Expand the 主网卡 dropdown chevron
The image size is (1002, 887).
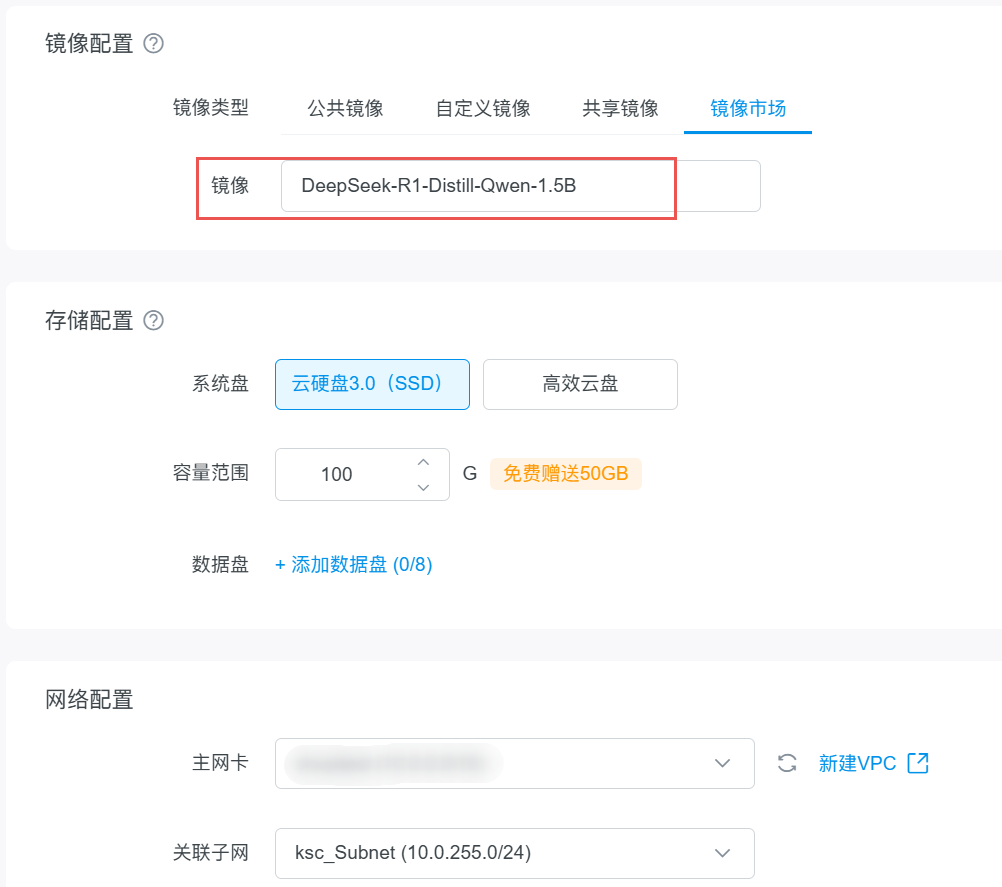pos(722,763)
